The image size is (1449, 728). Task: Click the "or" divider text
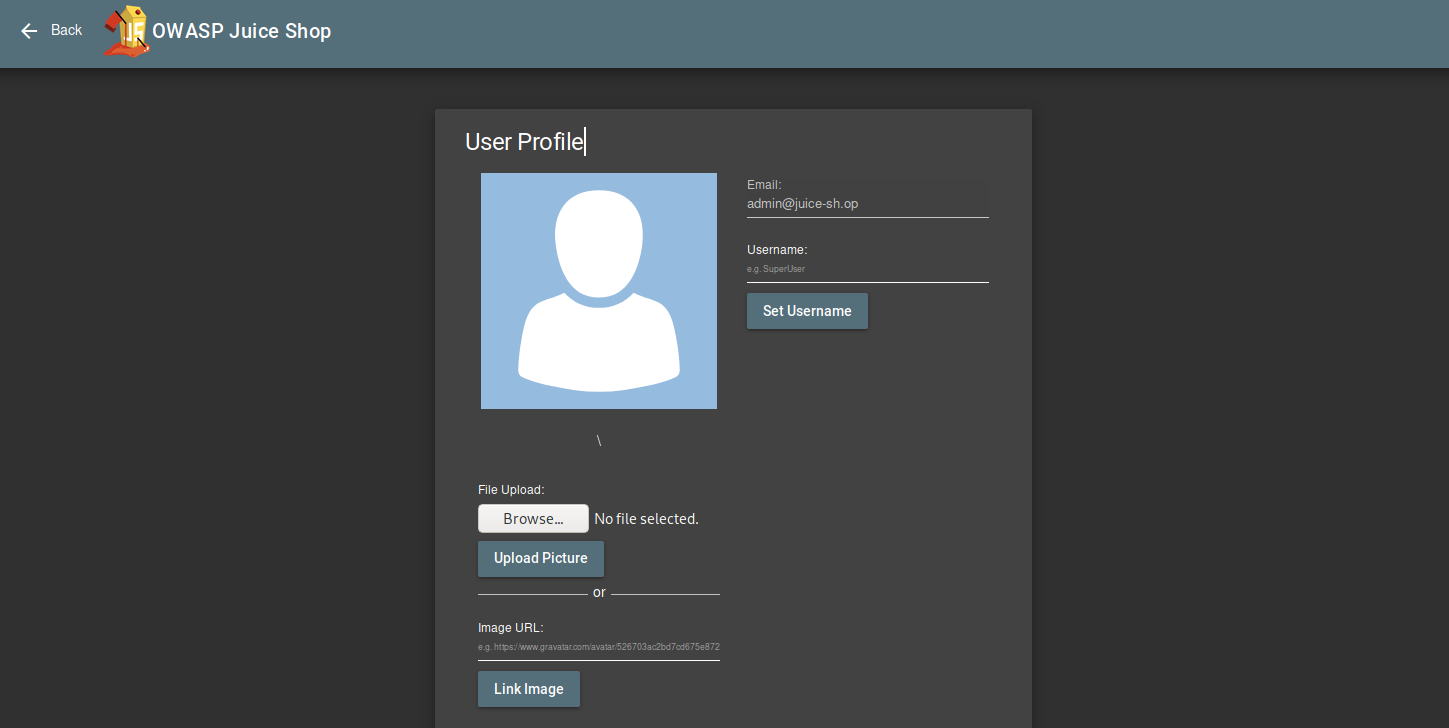[x=599, y=593]
